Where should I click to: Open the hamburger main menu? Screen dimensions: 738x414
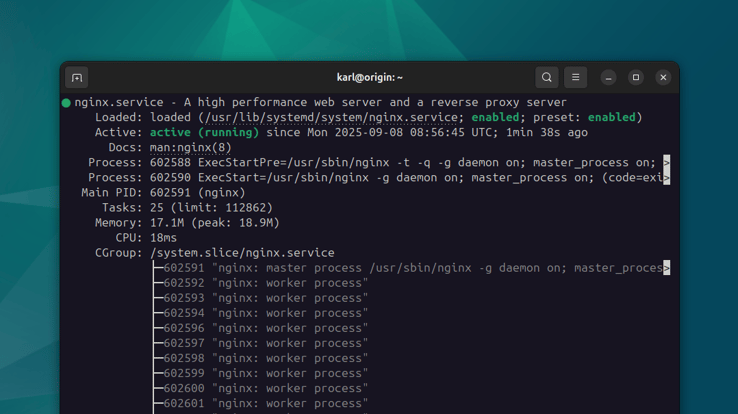pyautogui.click(x=575, y=77)
